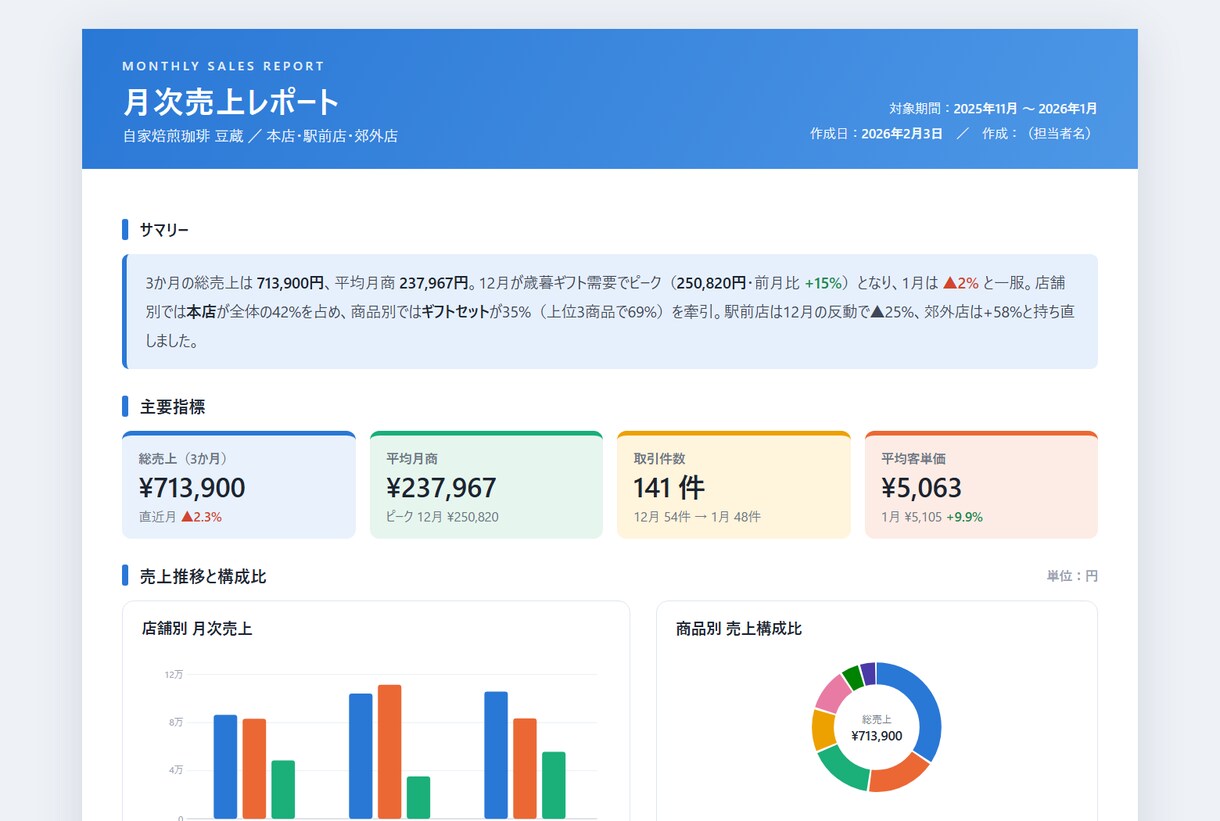The width and height of the screenshot is (1220, 821).
Task: Click 直近月 ▲2.3% in the 総売上 card
Action: [x=180, y=517]
